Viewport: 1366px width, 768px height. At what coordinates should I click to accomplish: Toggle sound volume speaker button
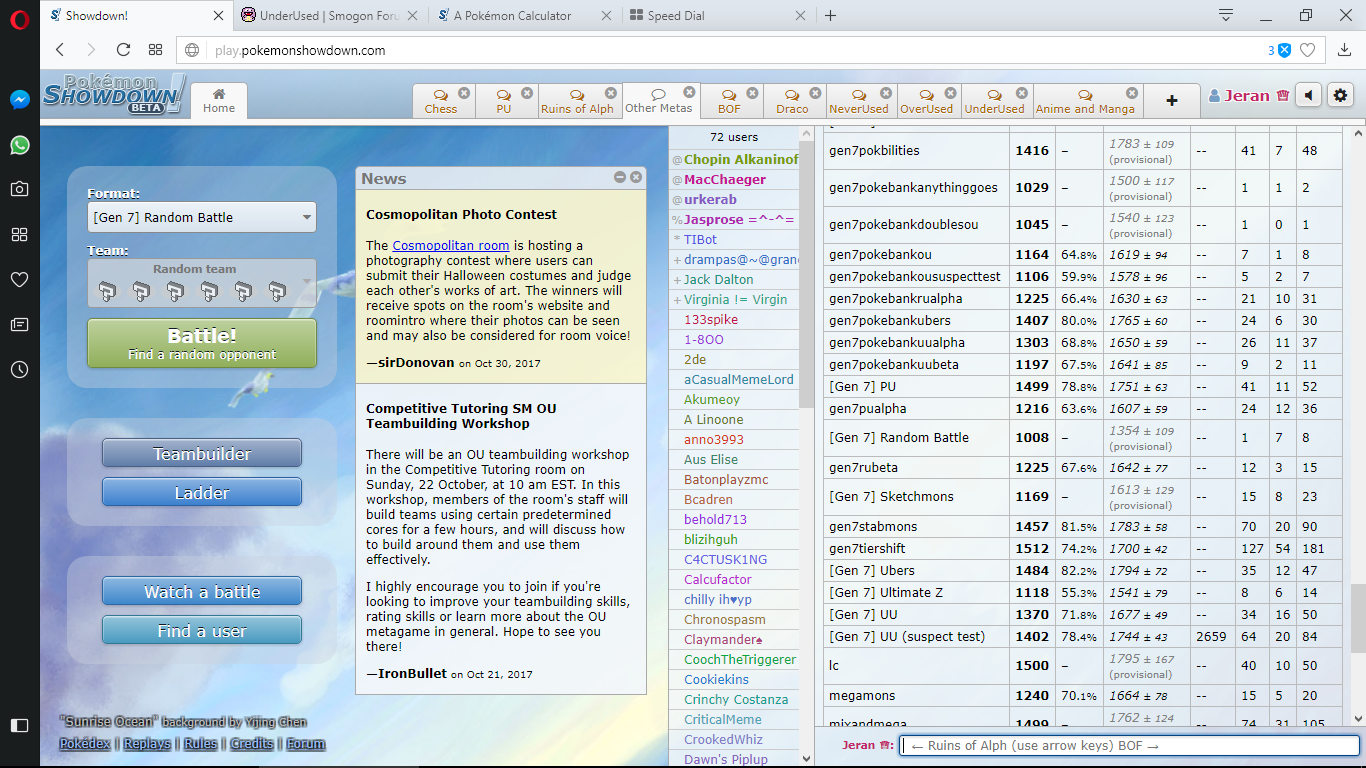1309,95
